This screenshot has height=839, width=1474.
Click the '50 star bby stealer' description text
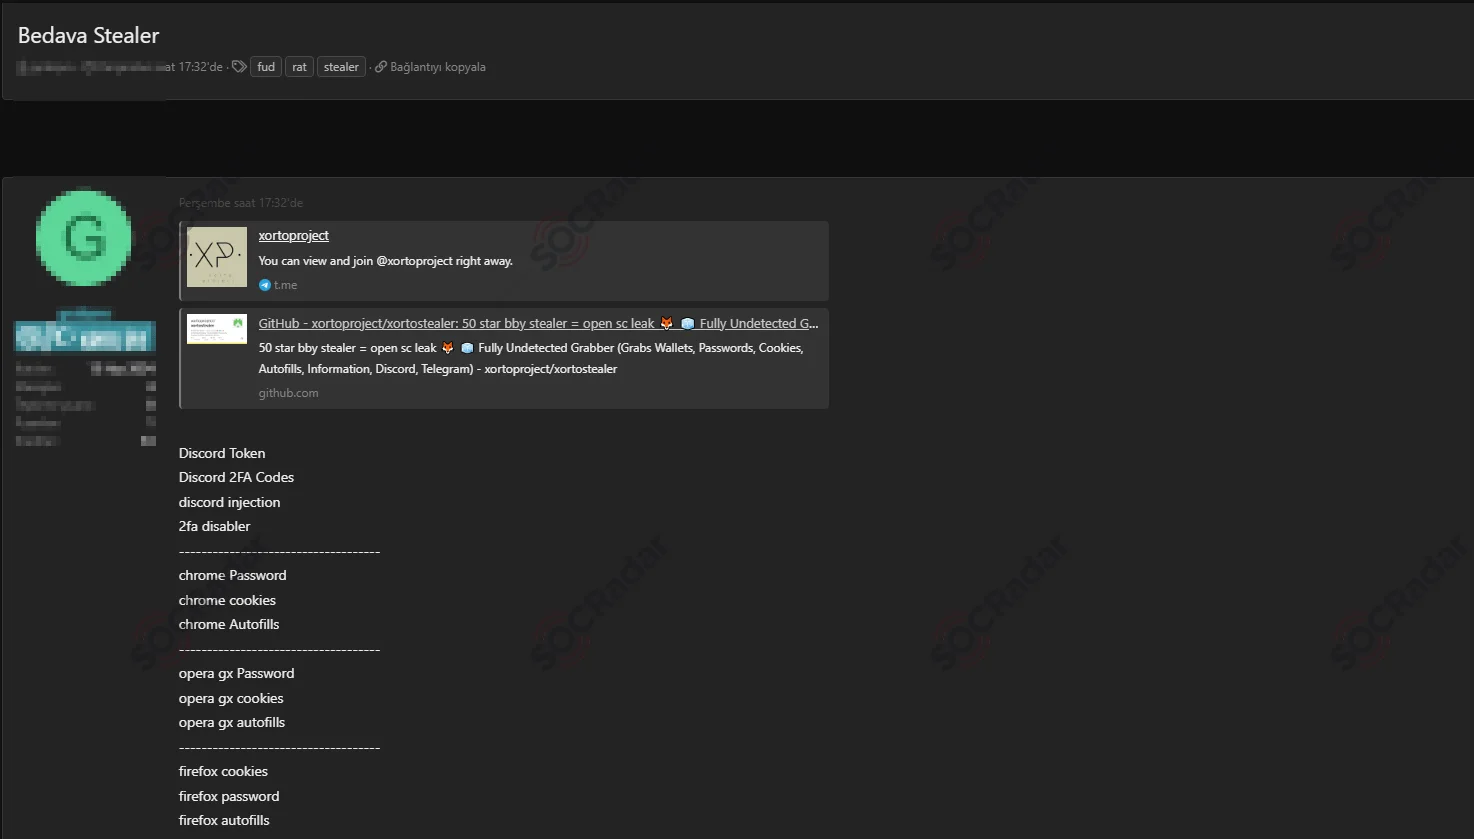click(531, 358)
